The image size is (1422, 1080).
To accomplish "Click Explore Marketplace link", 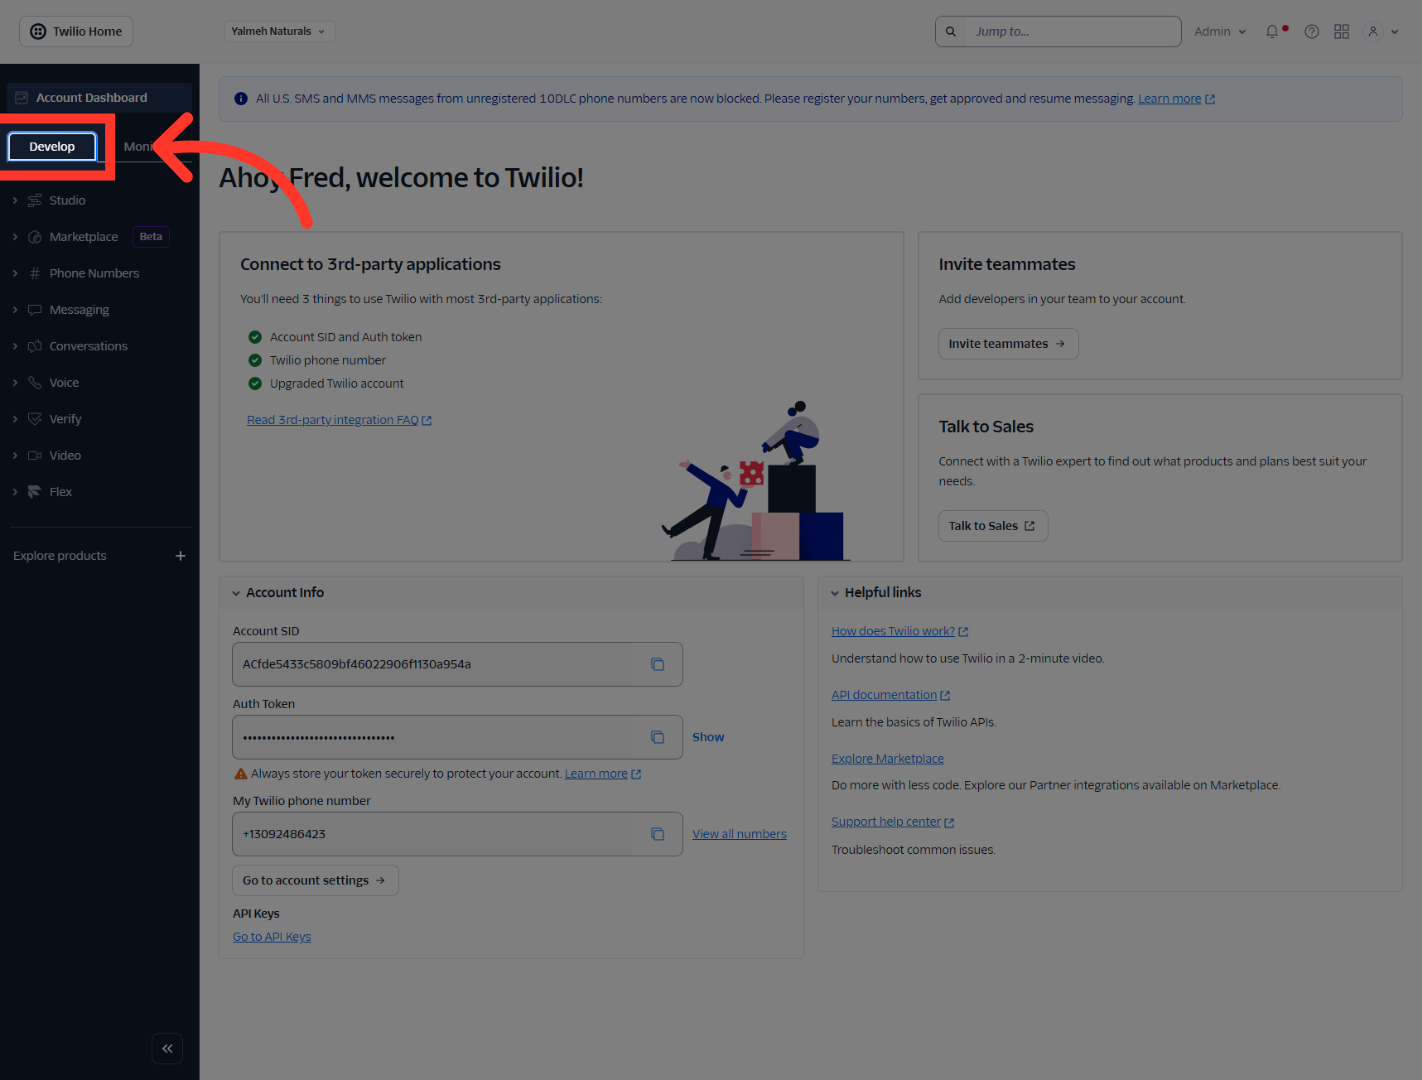I will (888, 759).
